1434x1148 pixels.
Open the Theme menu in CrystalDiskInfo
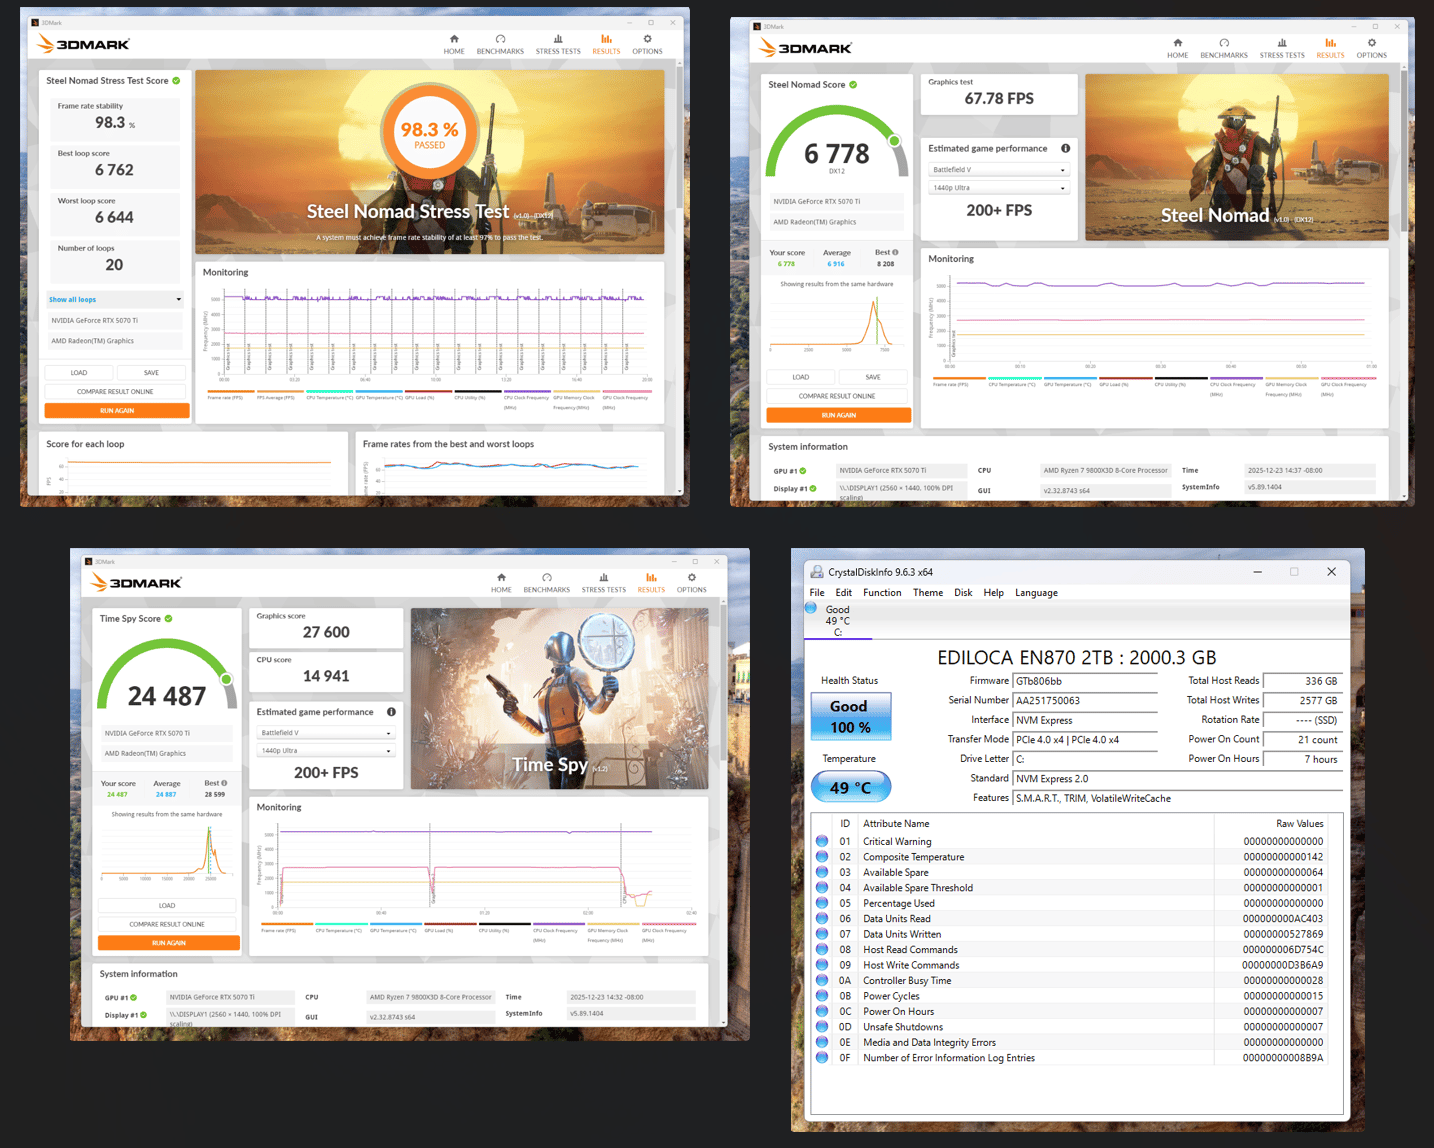tap(928, 593)
